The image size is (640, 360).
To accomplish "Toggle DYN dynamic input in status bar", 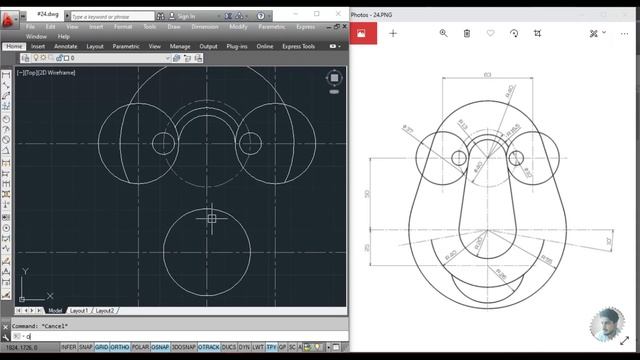I will (244, 347).
